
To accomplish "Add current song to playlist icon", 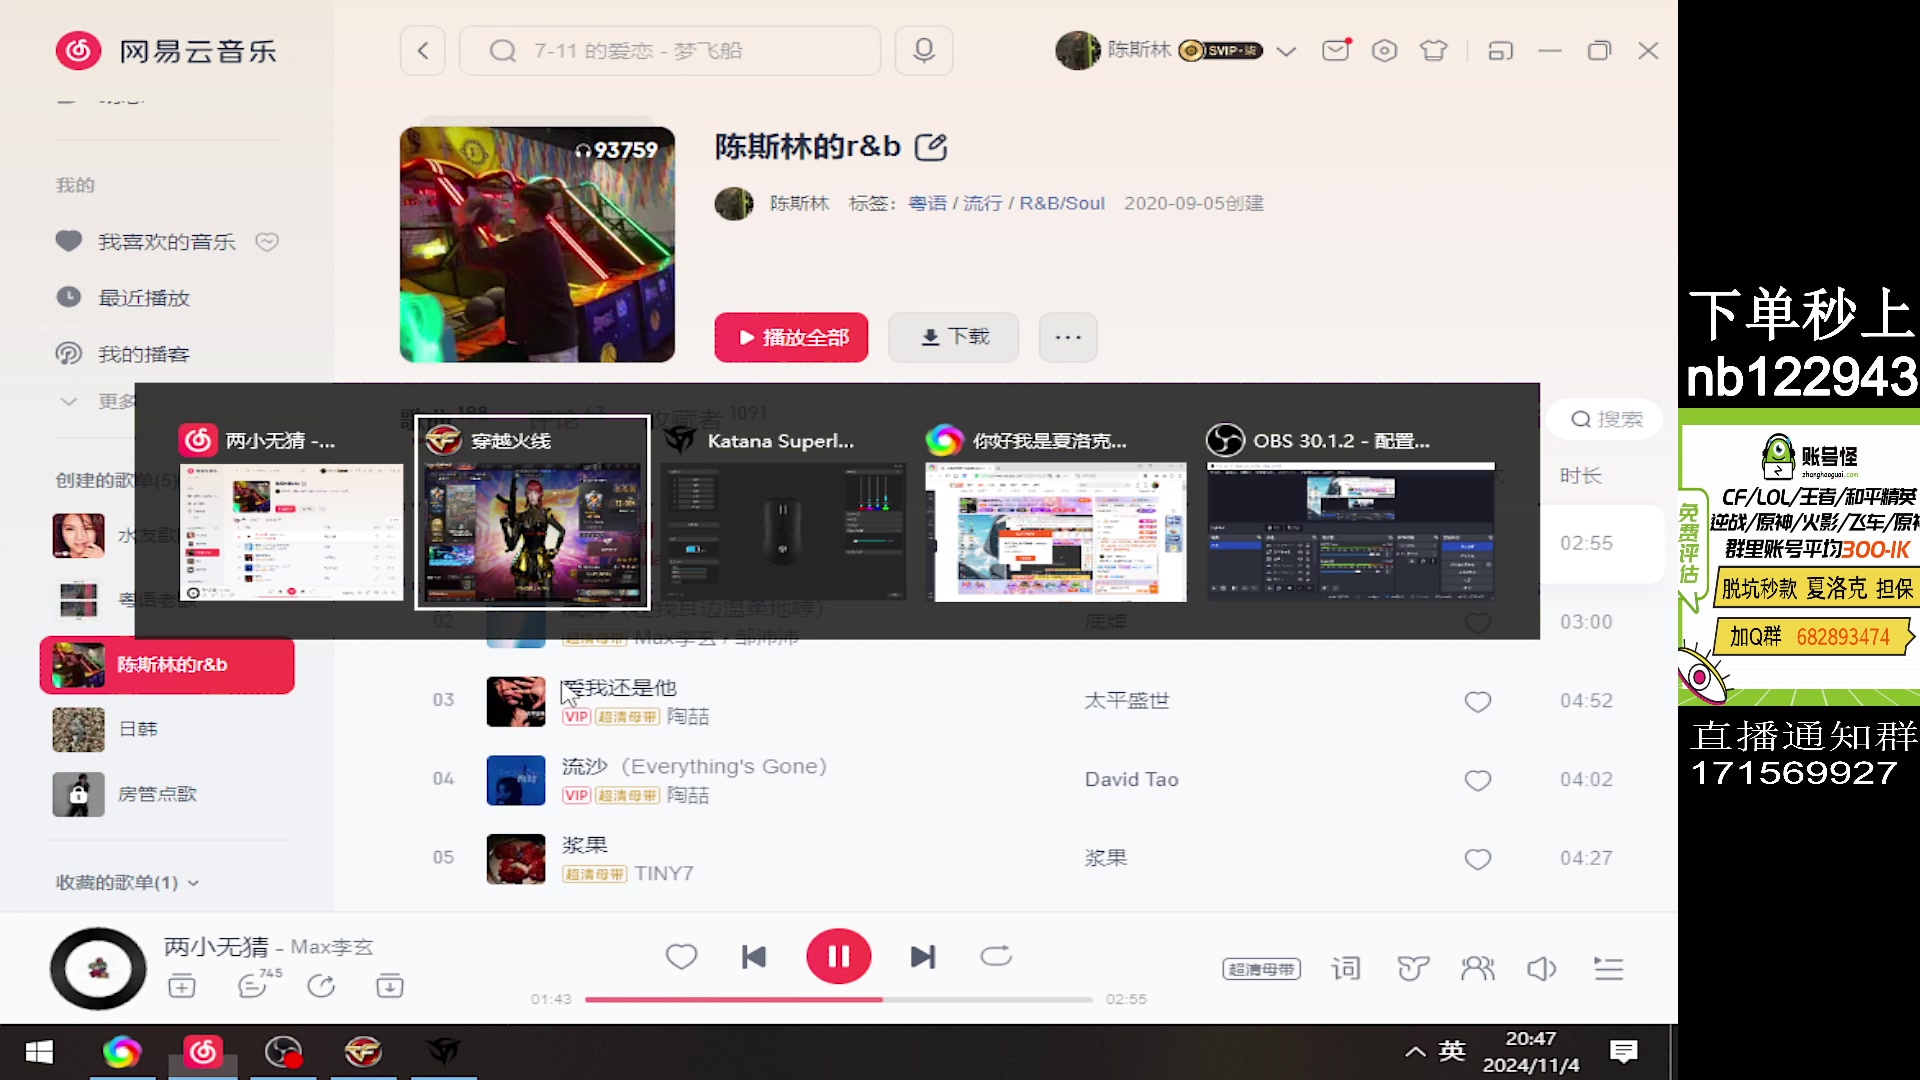I will point(182,987).
